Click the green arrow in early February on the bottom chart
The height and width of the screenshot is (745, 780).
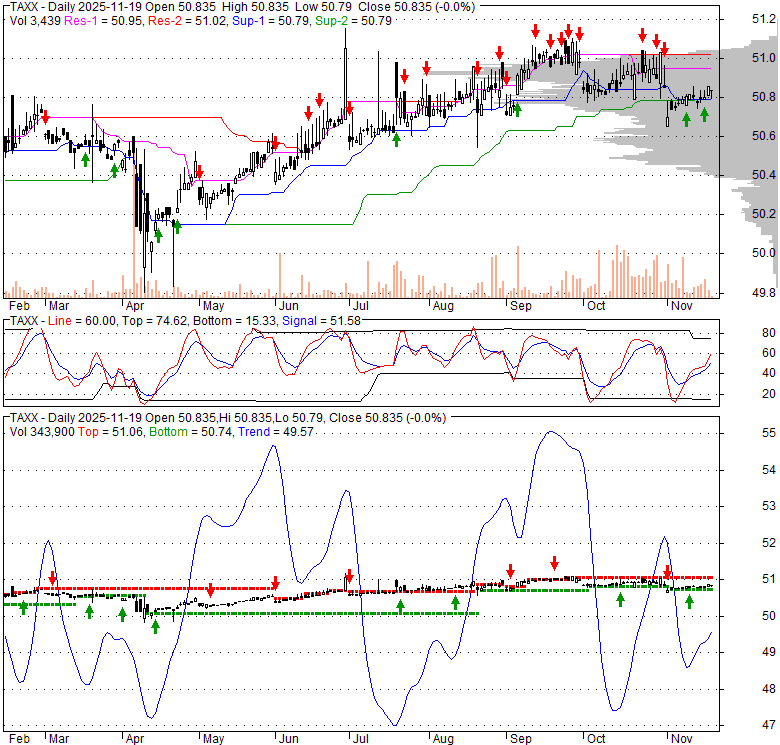(23, 607)
